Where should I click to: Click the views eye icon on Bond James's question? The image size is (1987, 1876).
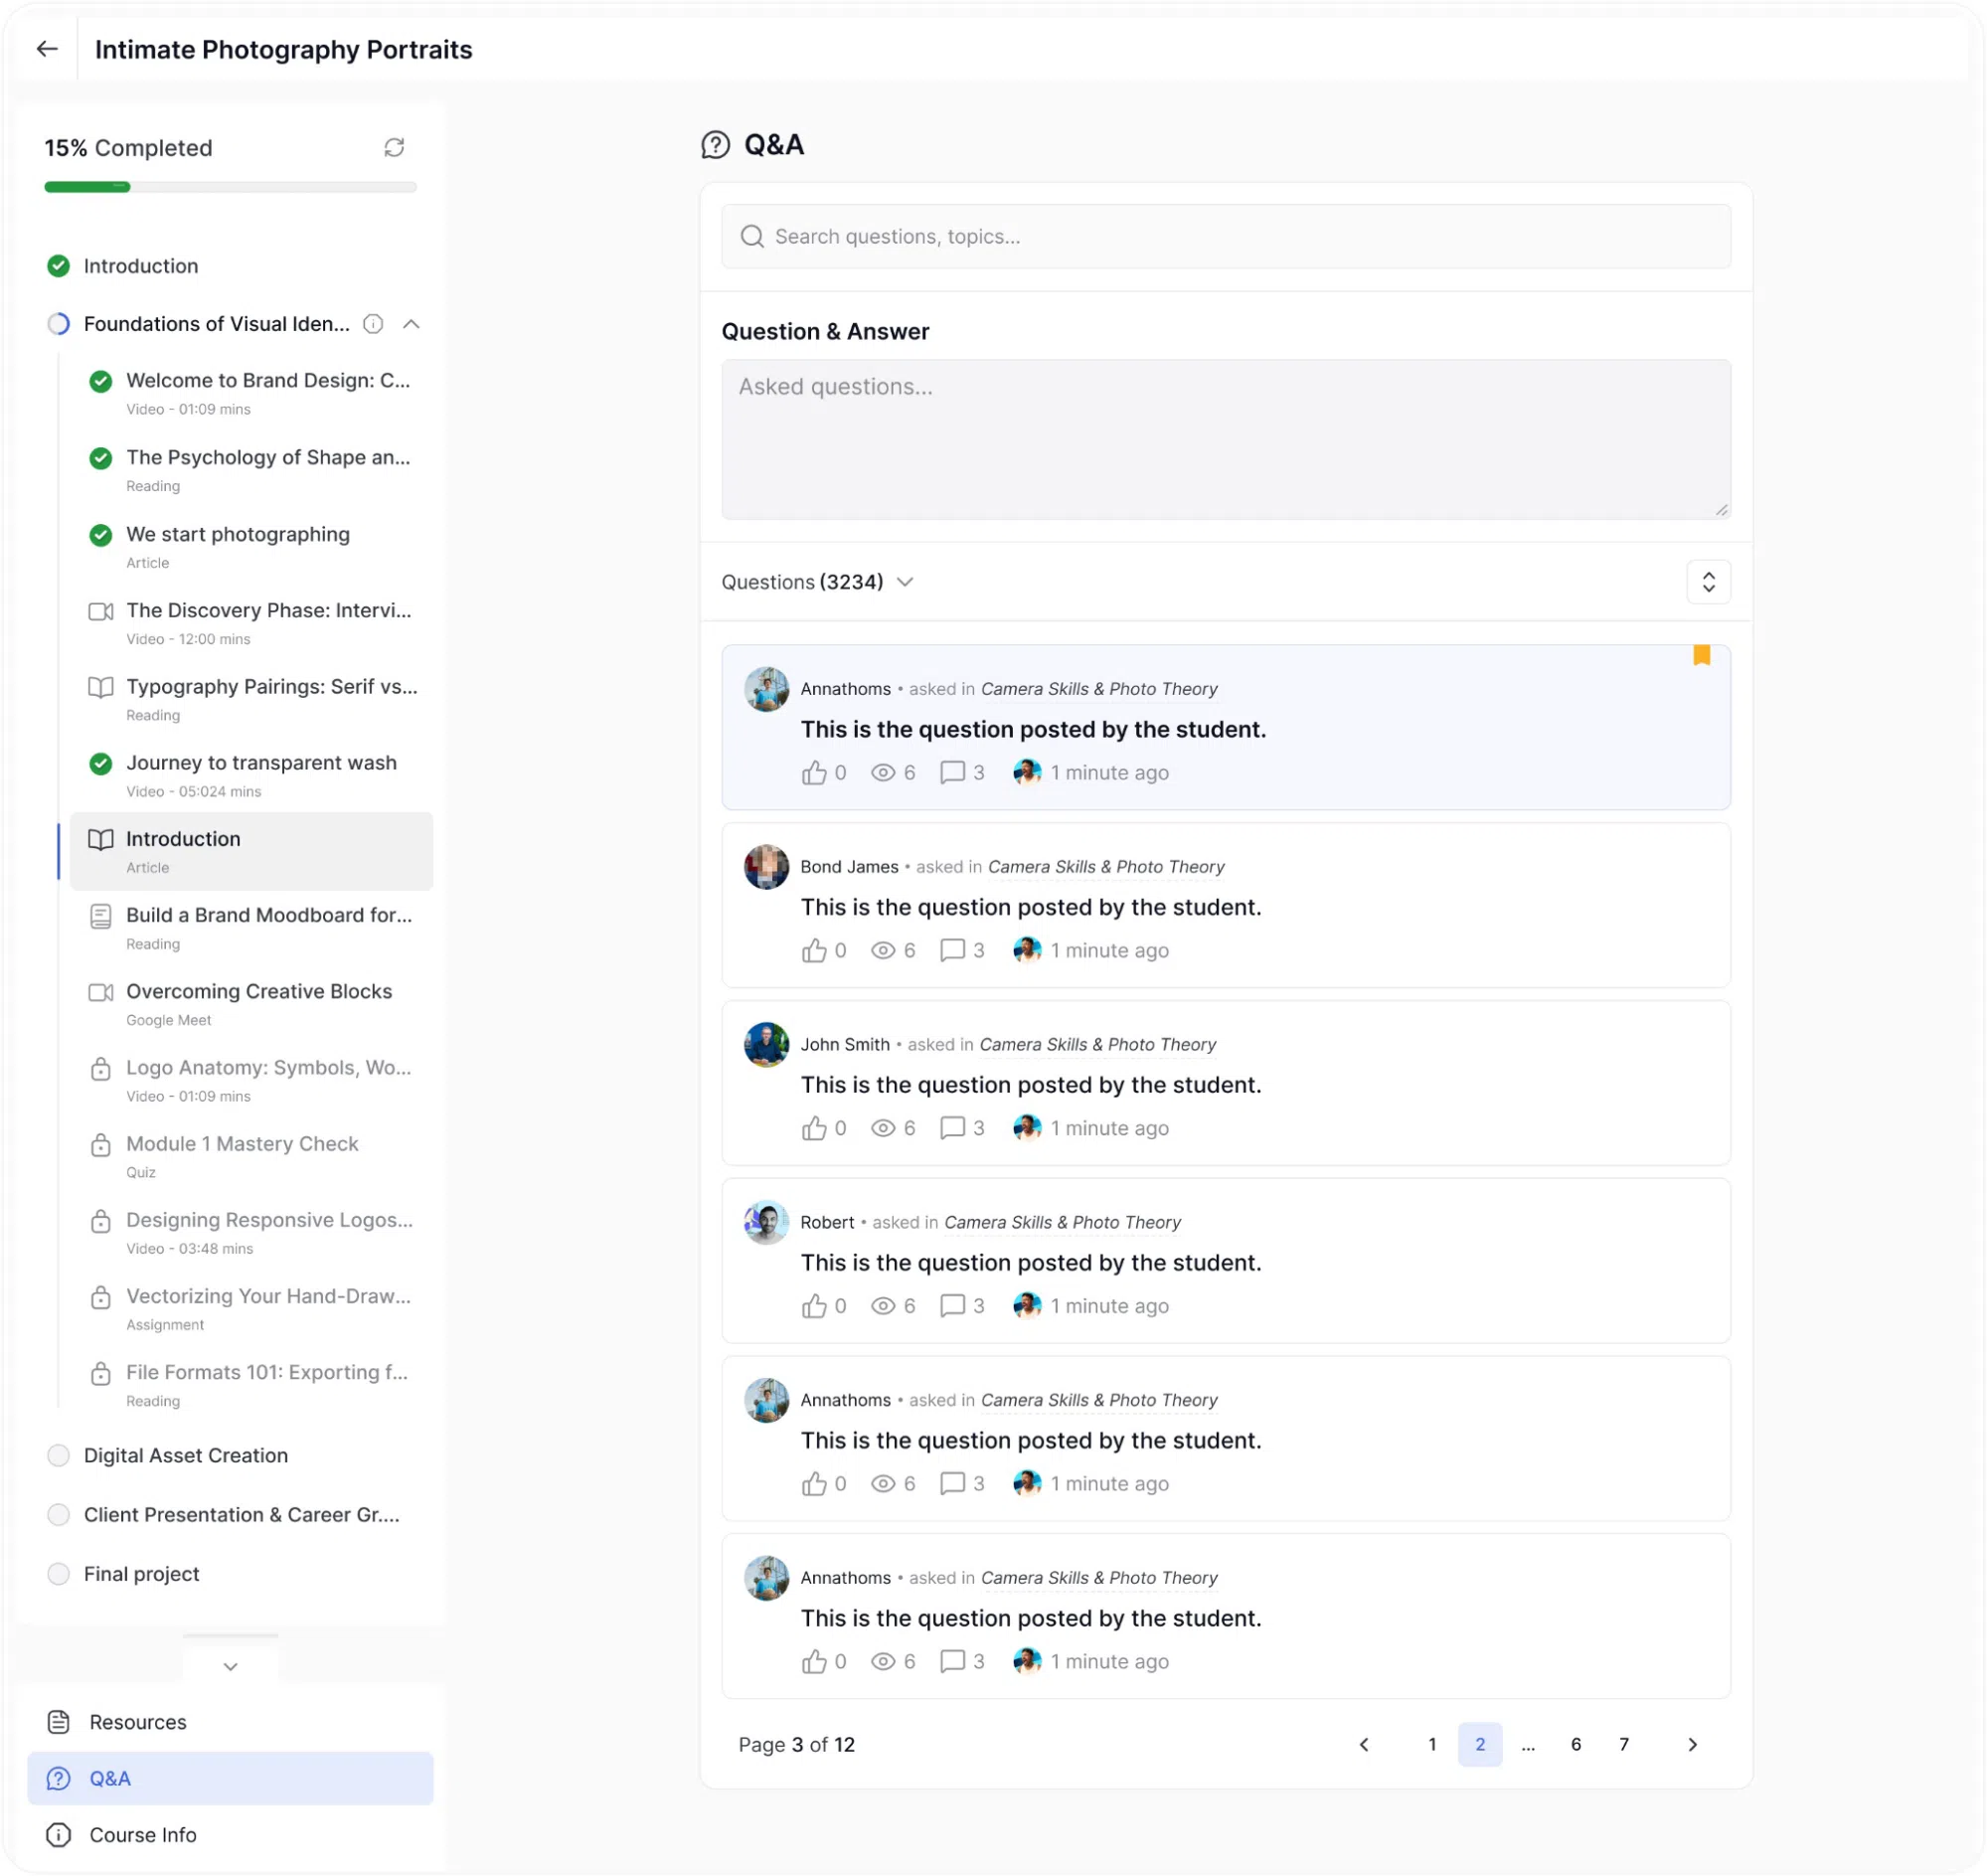pos(883,950)
